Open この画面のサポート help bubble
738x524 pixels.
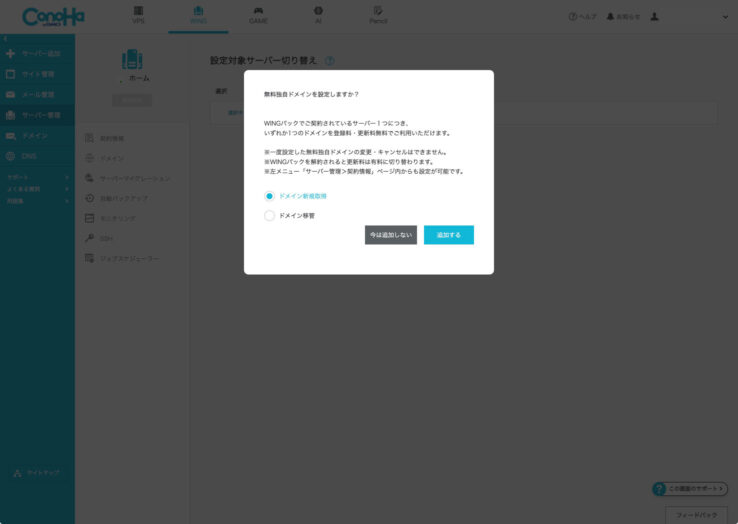point(690,489)
